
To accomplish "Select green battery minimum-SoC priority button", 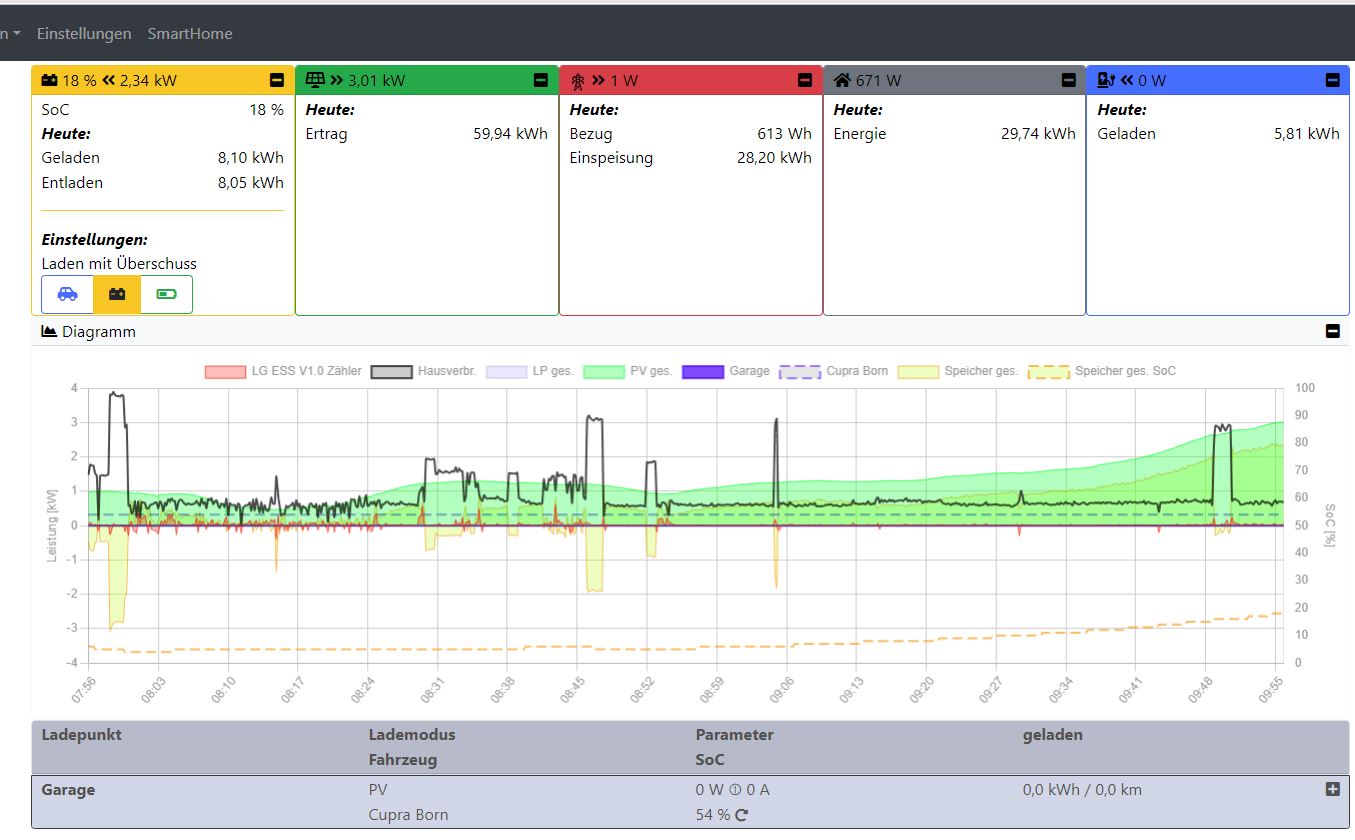I will click(x=166, y=294).
